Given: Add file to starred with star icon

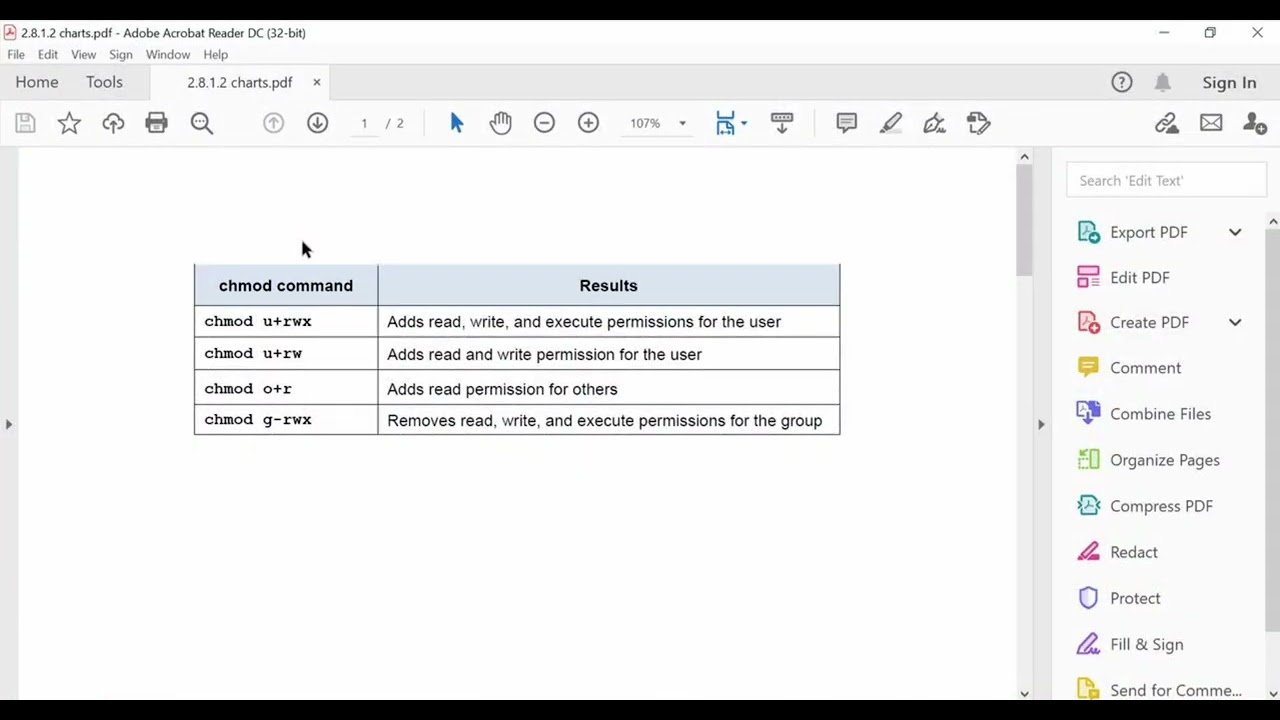Looking at the screenshot, I should point(69,123).
